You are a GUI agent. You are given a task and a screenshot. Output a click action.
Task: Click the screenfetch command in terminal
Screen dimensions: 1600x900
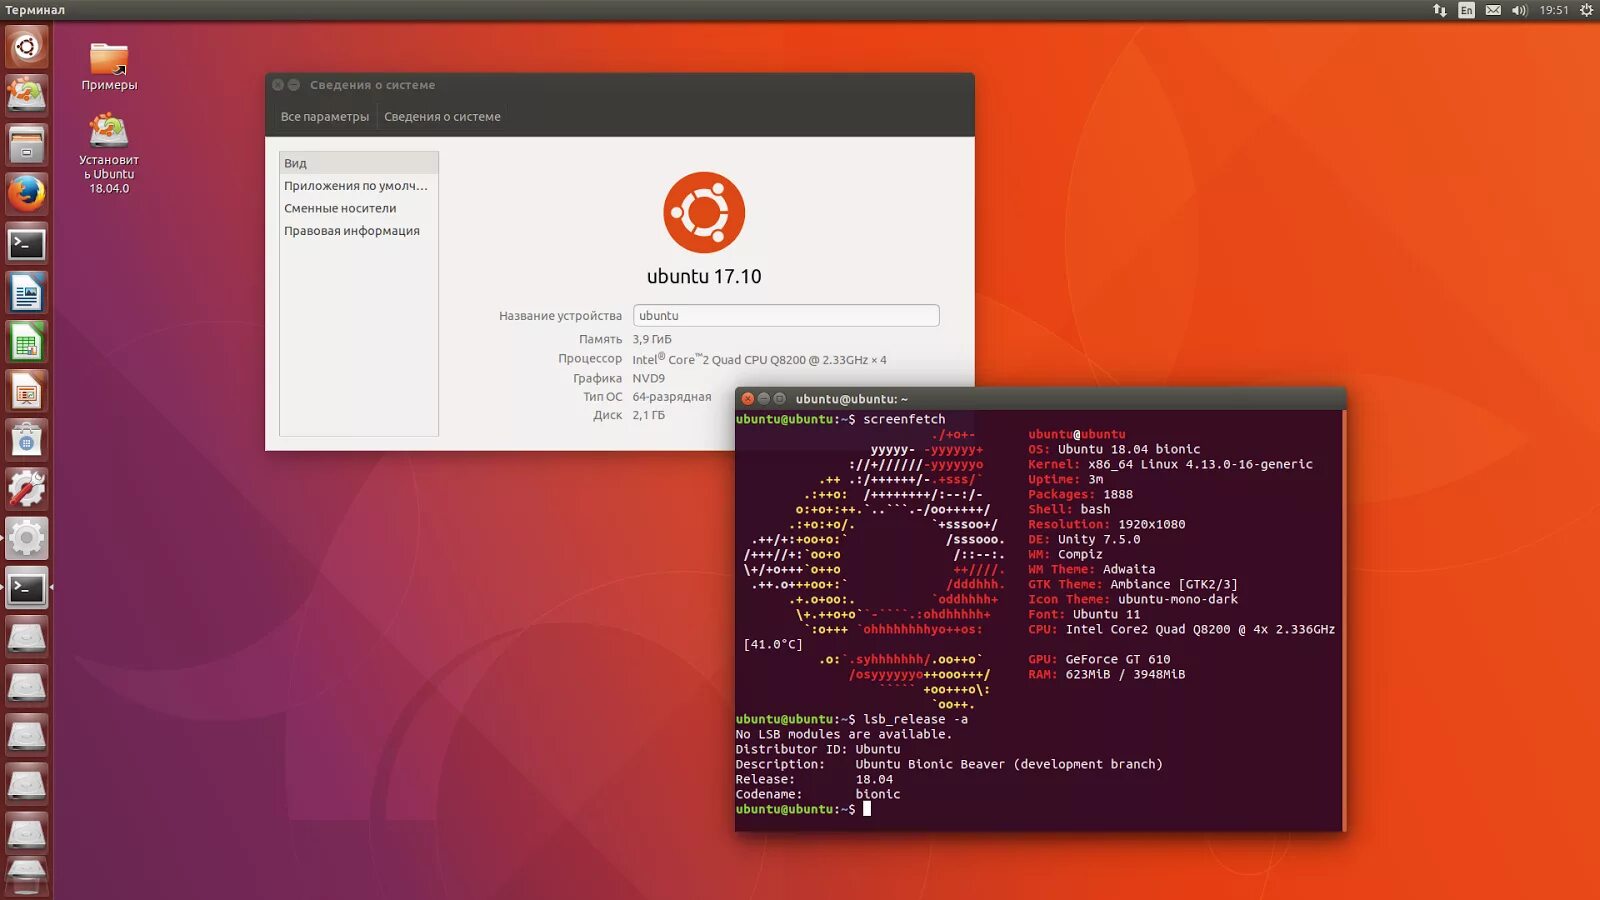pos(904,419)
